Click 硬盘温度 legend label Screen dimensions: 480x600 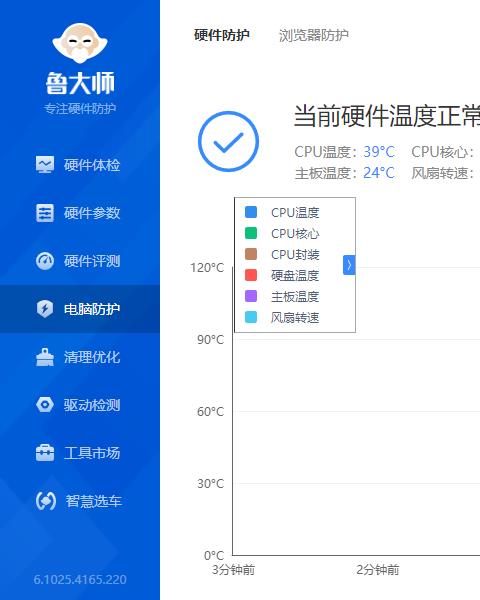pyautogui.click(x=295, y=276)
